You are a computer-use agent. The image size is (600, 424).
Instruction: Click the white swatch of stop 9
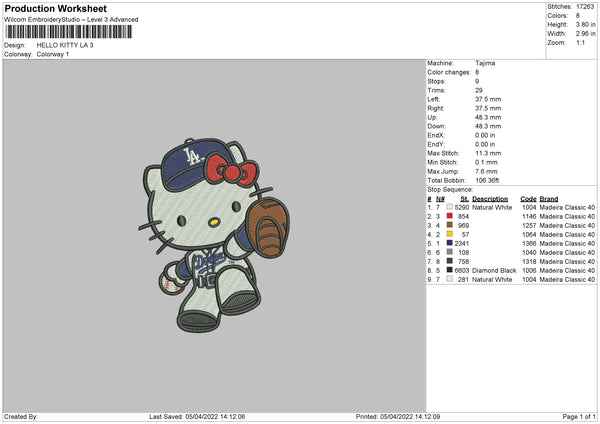pyautogui.click(x=450, y=279)
